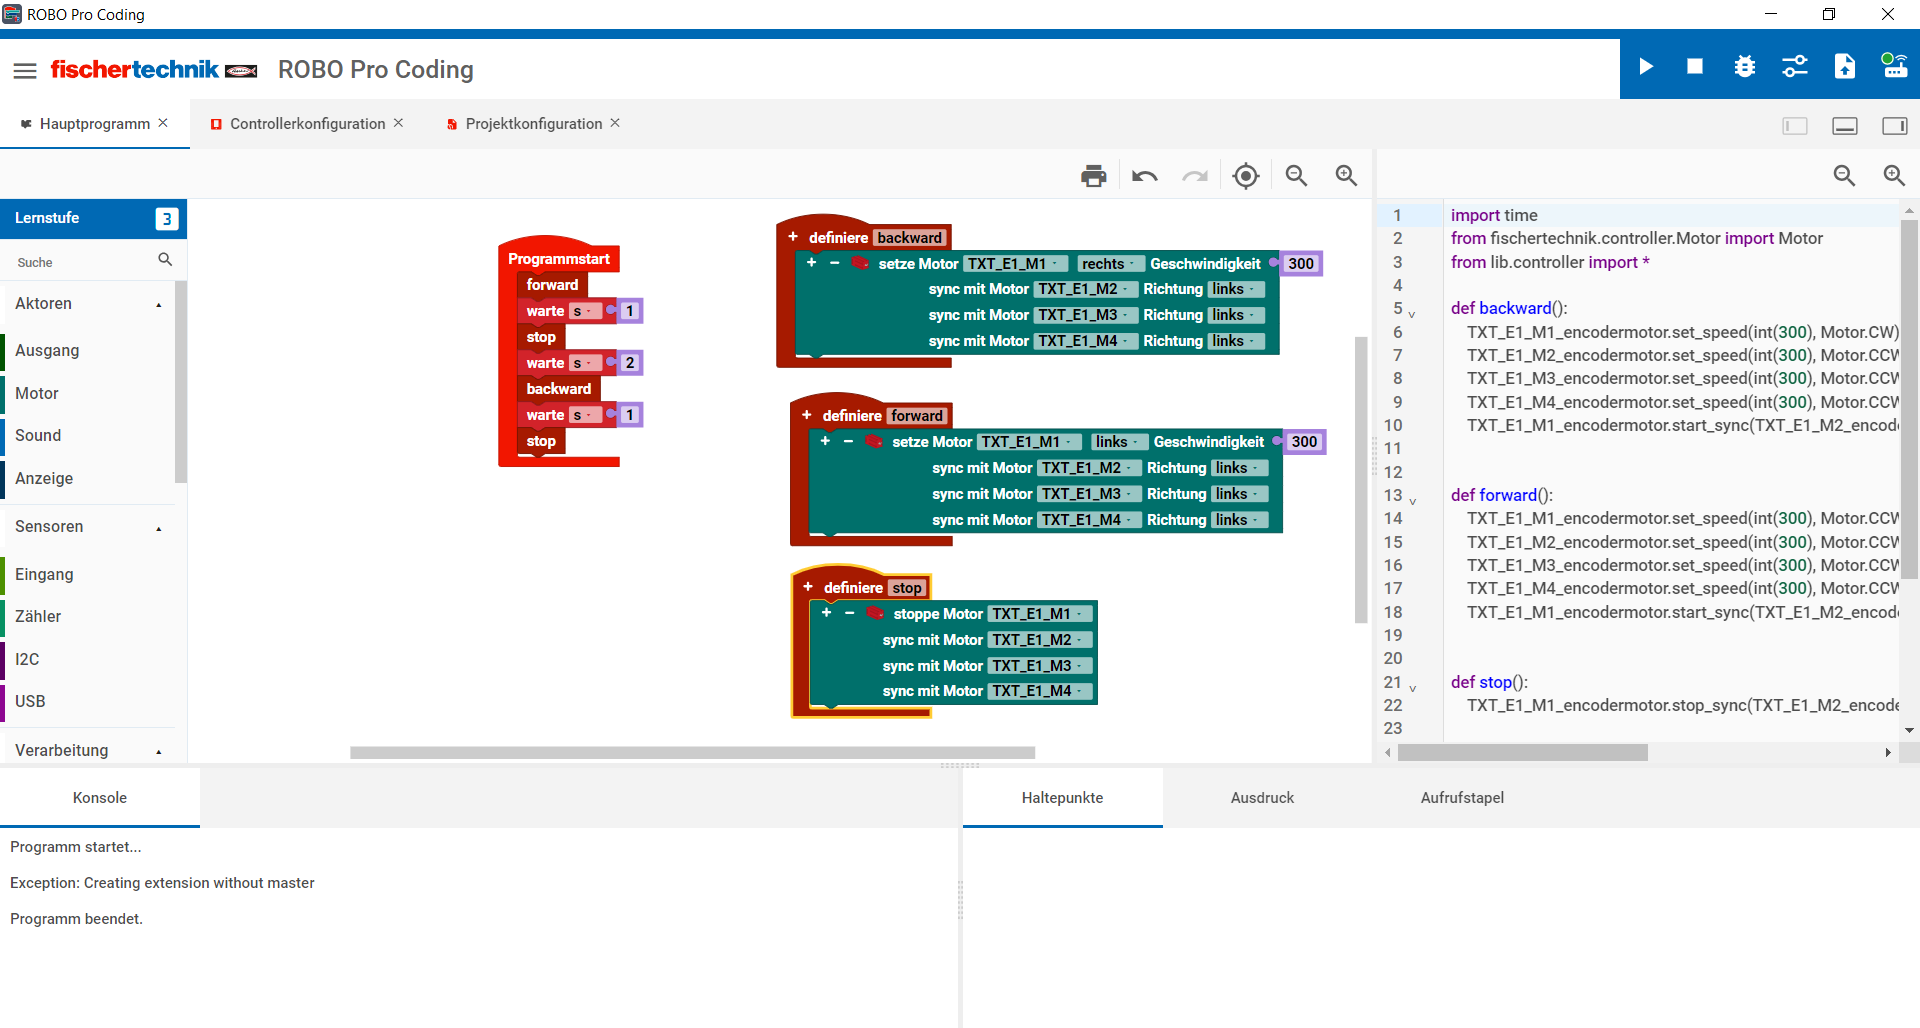Stop the running program

[x=1695, y=67]
